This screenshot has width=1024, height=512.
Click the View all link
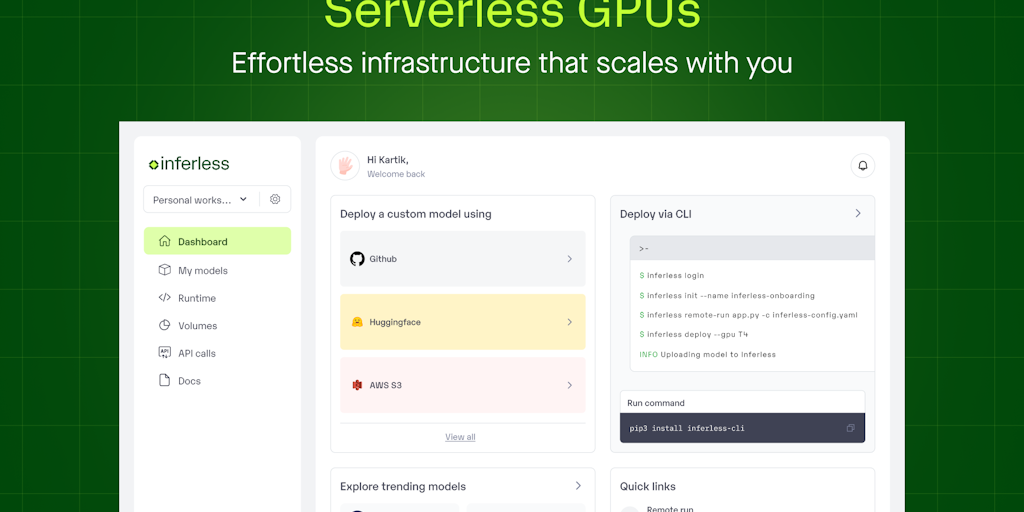click(460, 437)
